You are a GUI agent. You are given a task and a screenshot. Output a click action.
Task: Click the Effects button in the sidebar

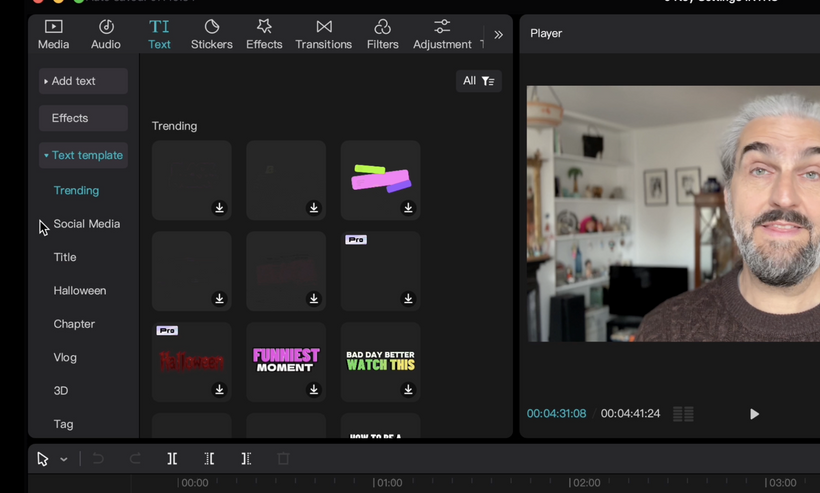tap(83, 118)
